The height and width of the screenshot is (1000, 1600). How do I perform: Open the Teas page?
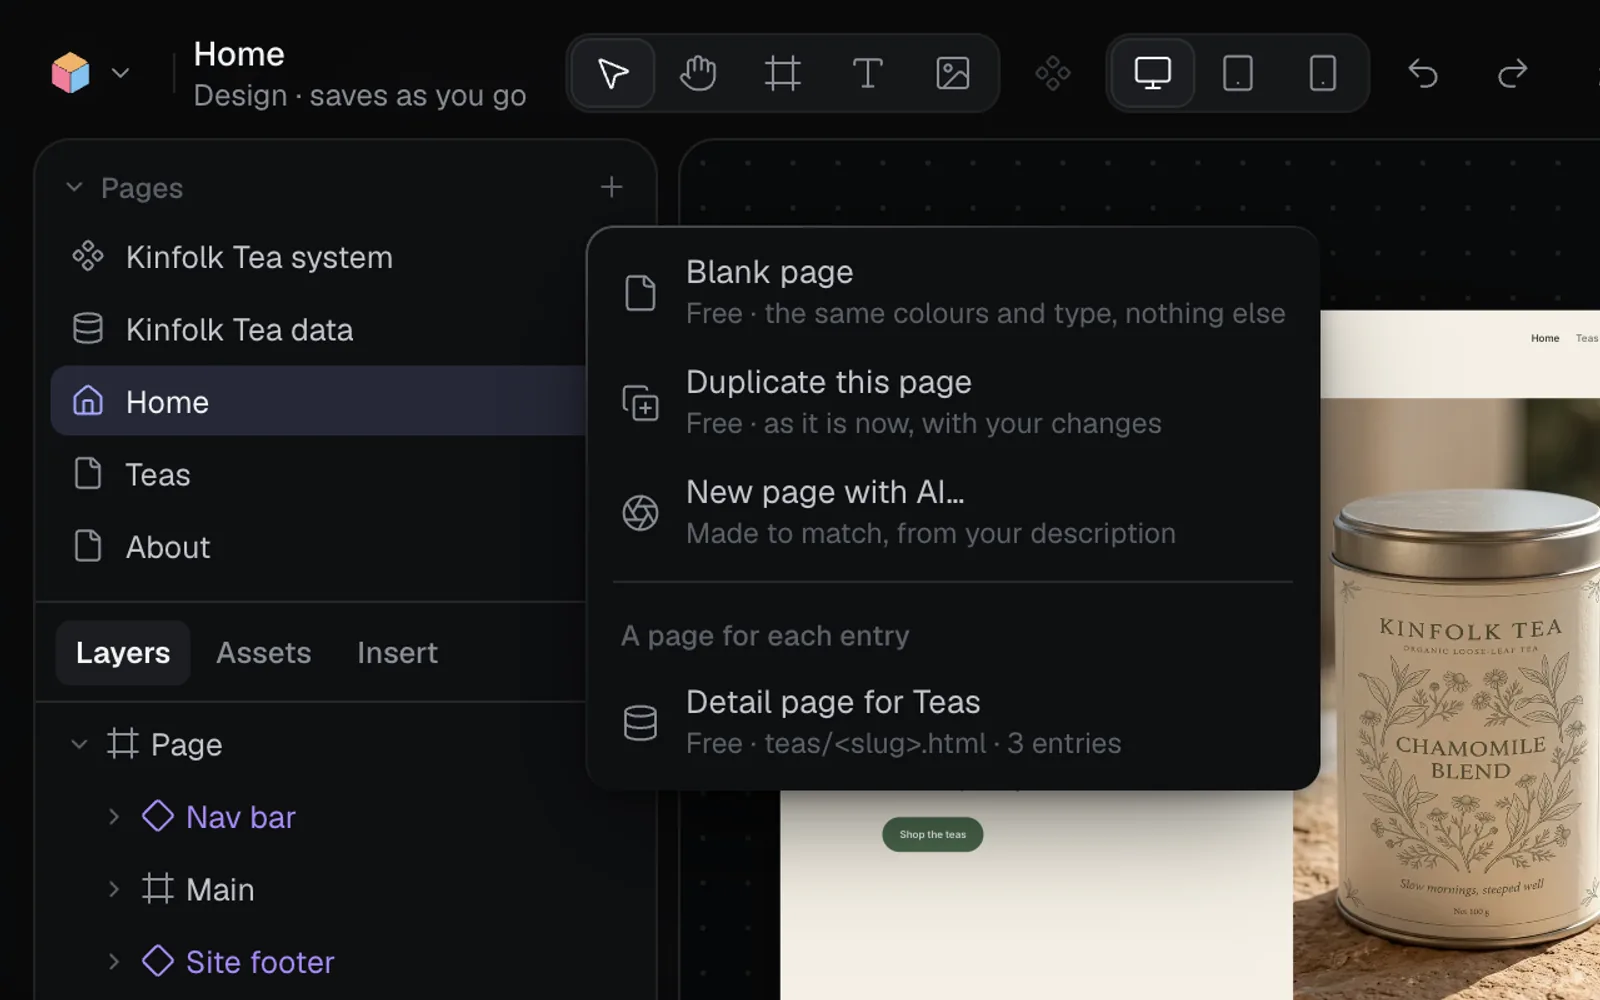(318, 474)
